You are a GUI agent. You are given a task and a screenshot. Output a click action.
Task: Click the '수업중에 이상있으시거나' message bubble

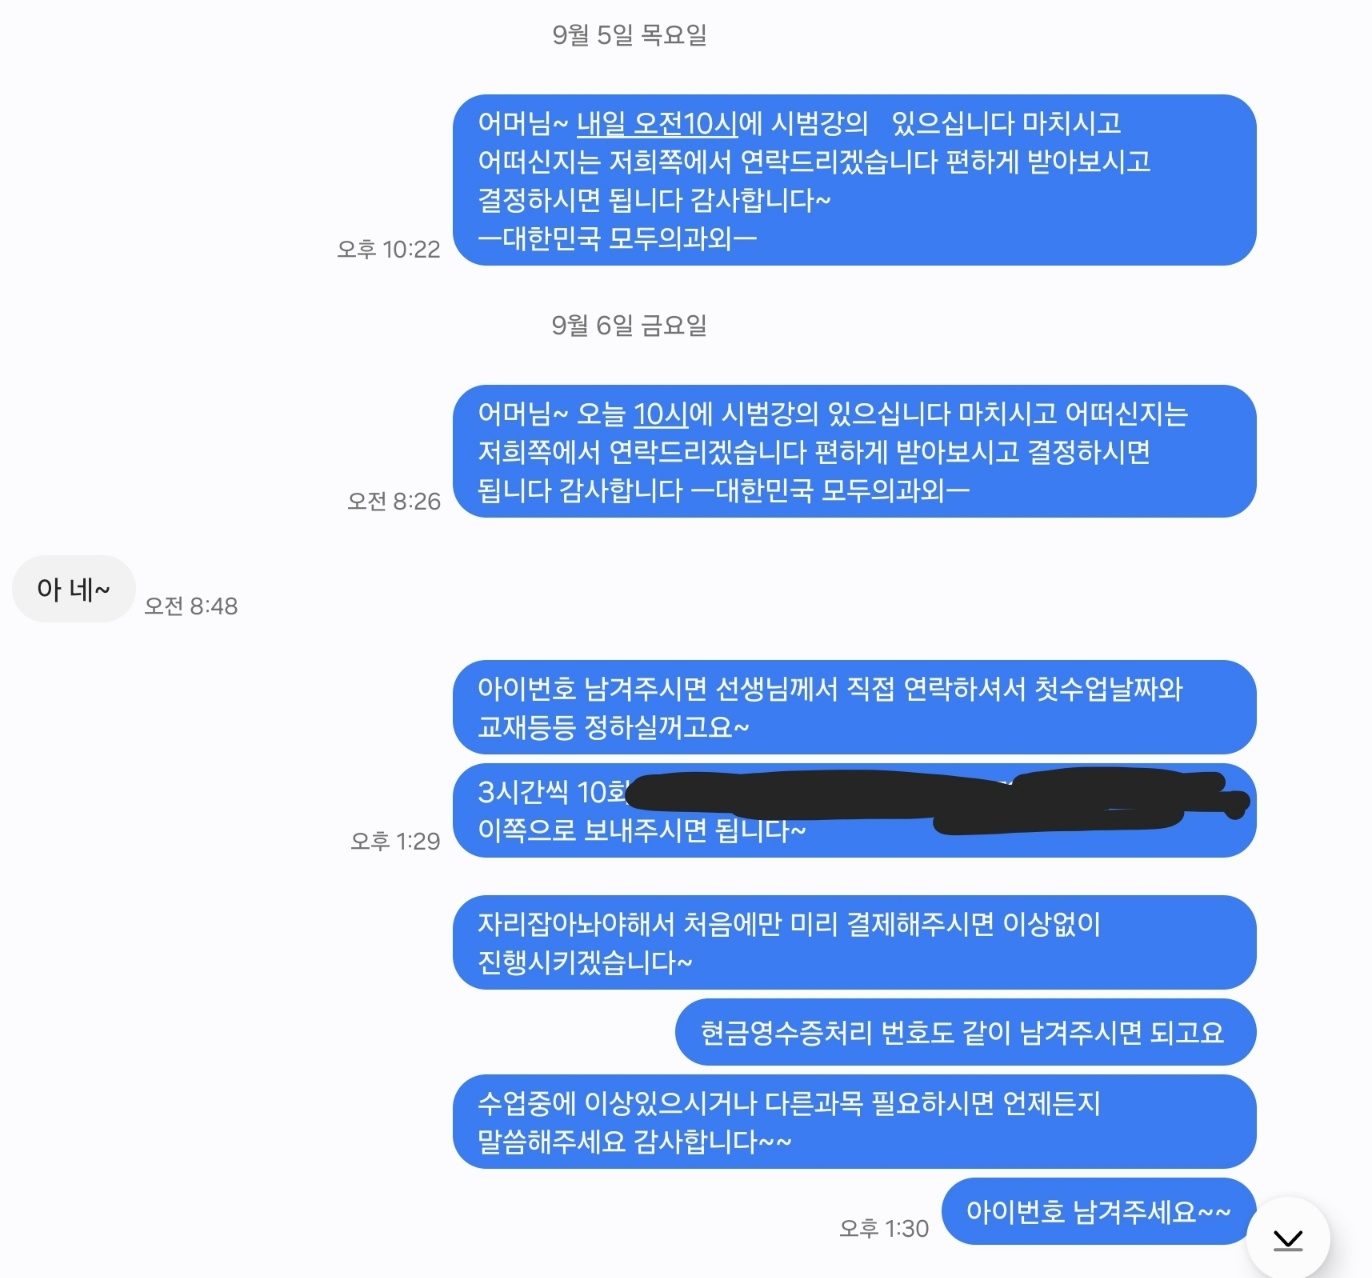(854, 1122)
